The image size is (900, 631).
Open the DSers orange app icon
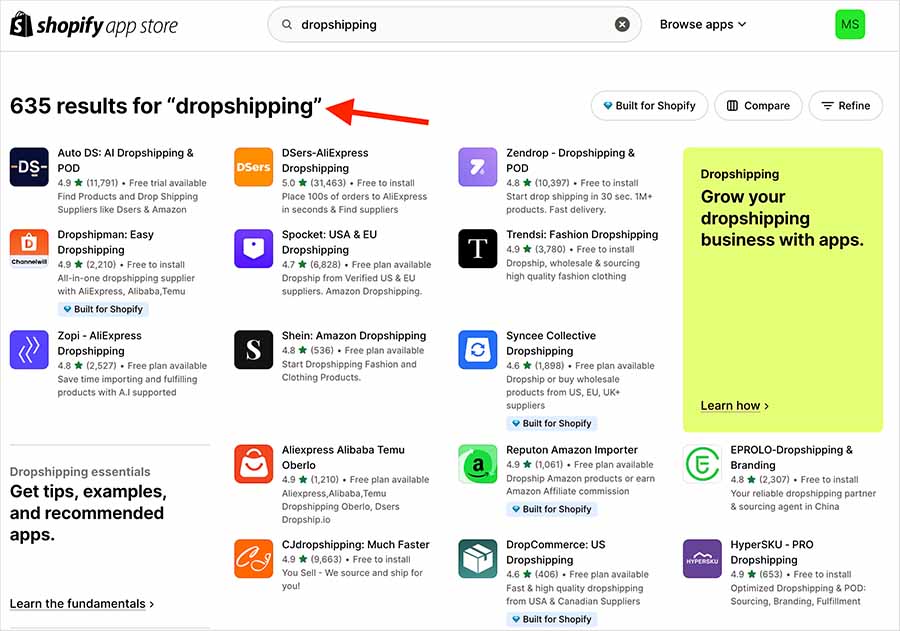[x=254, y=167]
